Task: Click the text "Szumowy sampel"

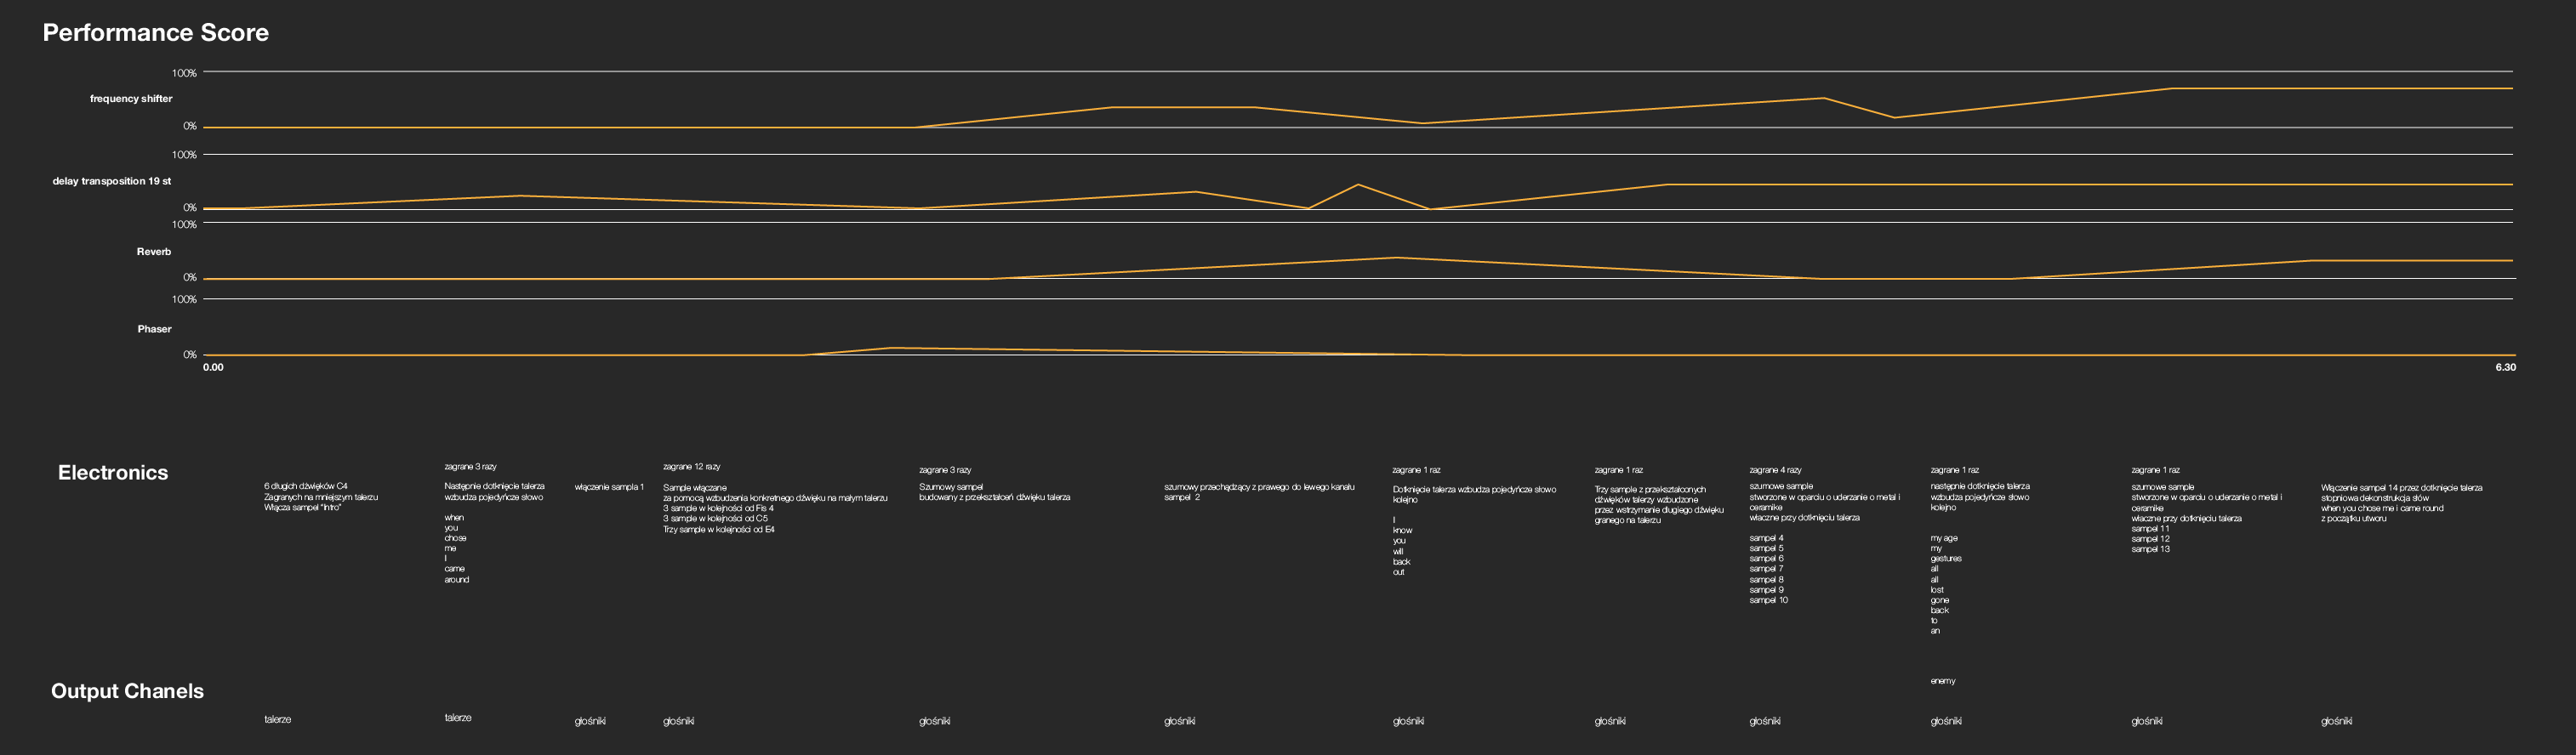Action: click(x=951, y=487)
